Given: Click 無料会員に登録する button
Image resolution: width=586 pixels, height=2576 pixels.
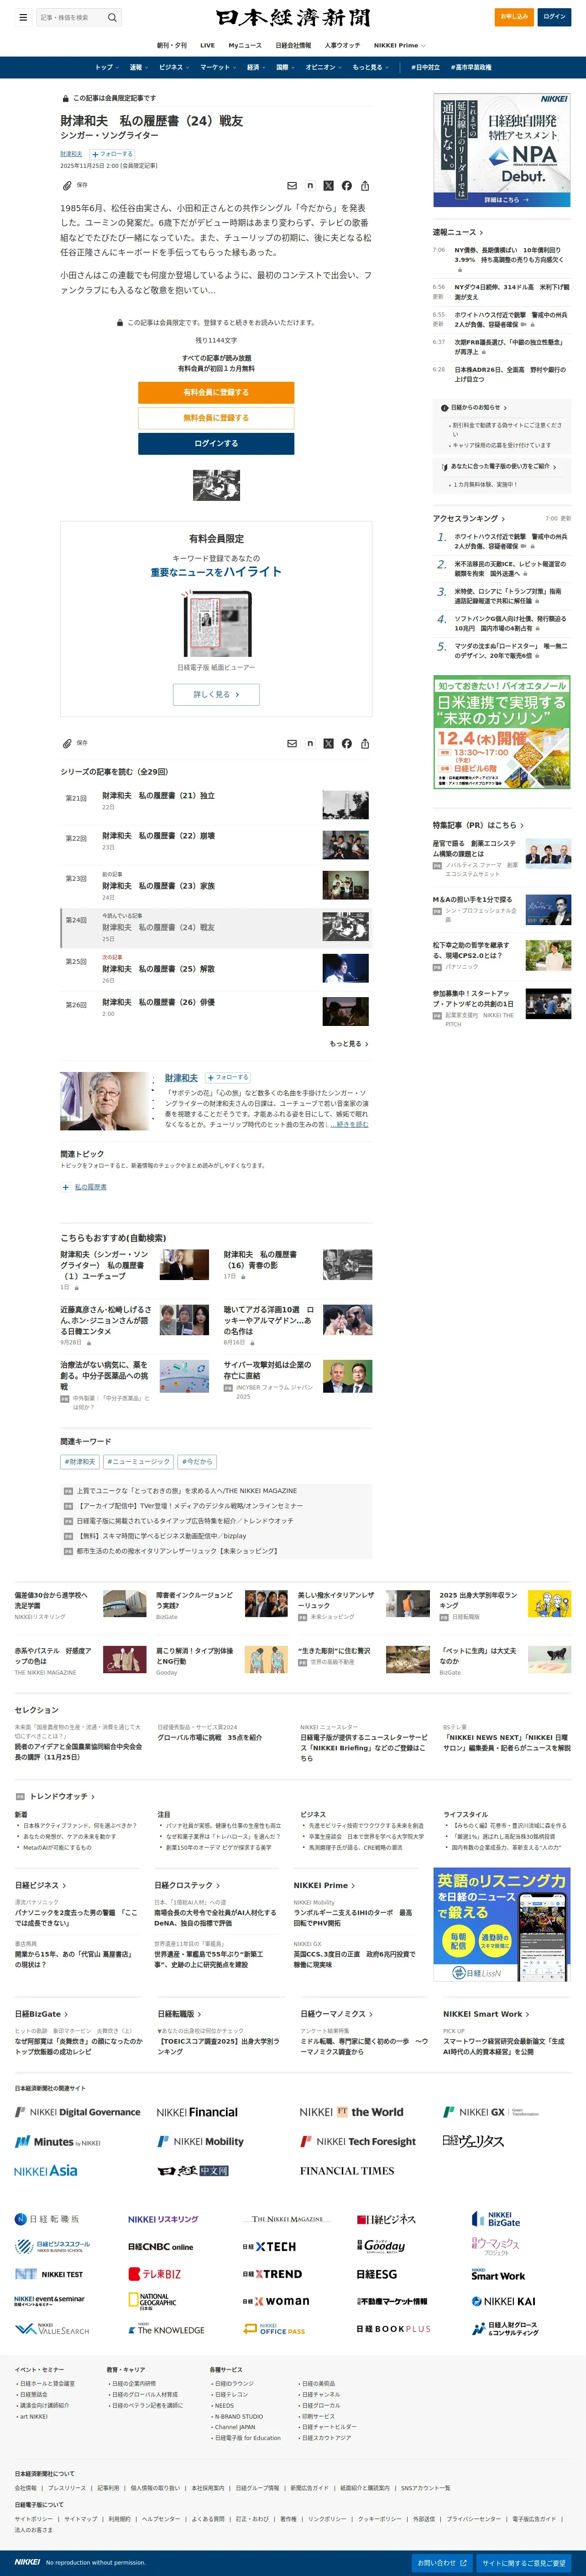Looking at the screenshot, I should (x=216, y=418).
